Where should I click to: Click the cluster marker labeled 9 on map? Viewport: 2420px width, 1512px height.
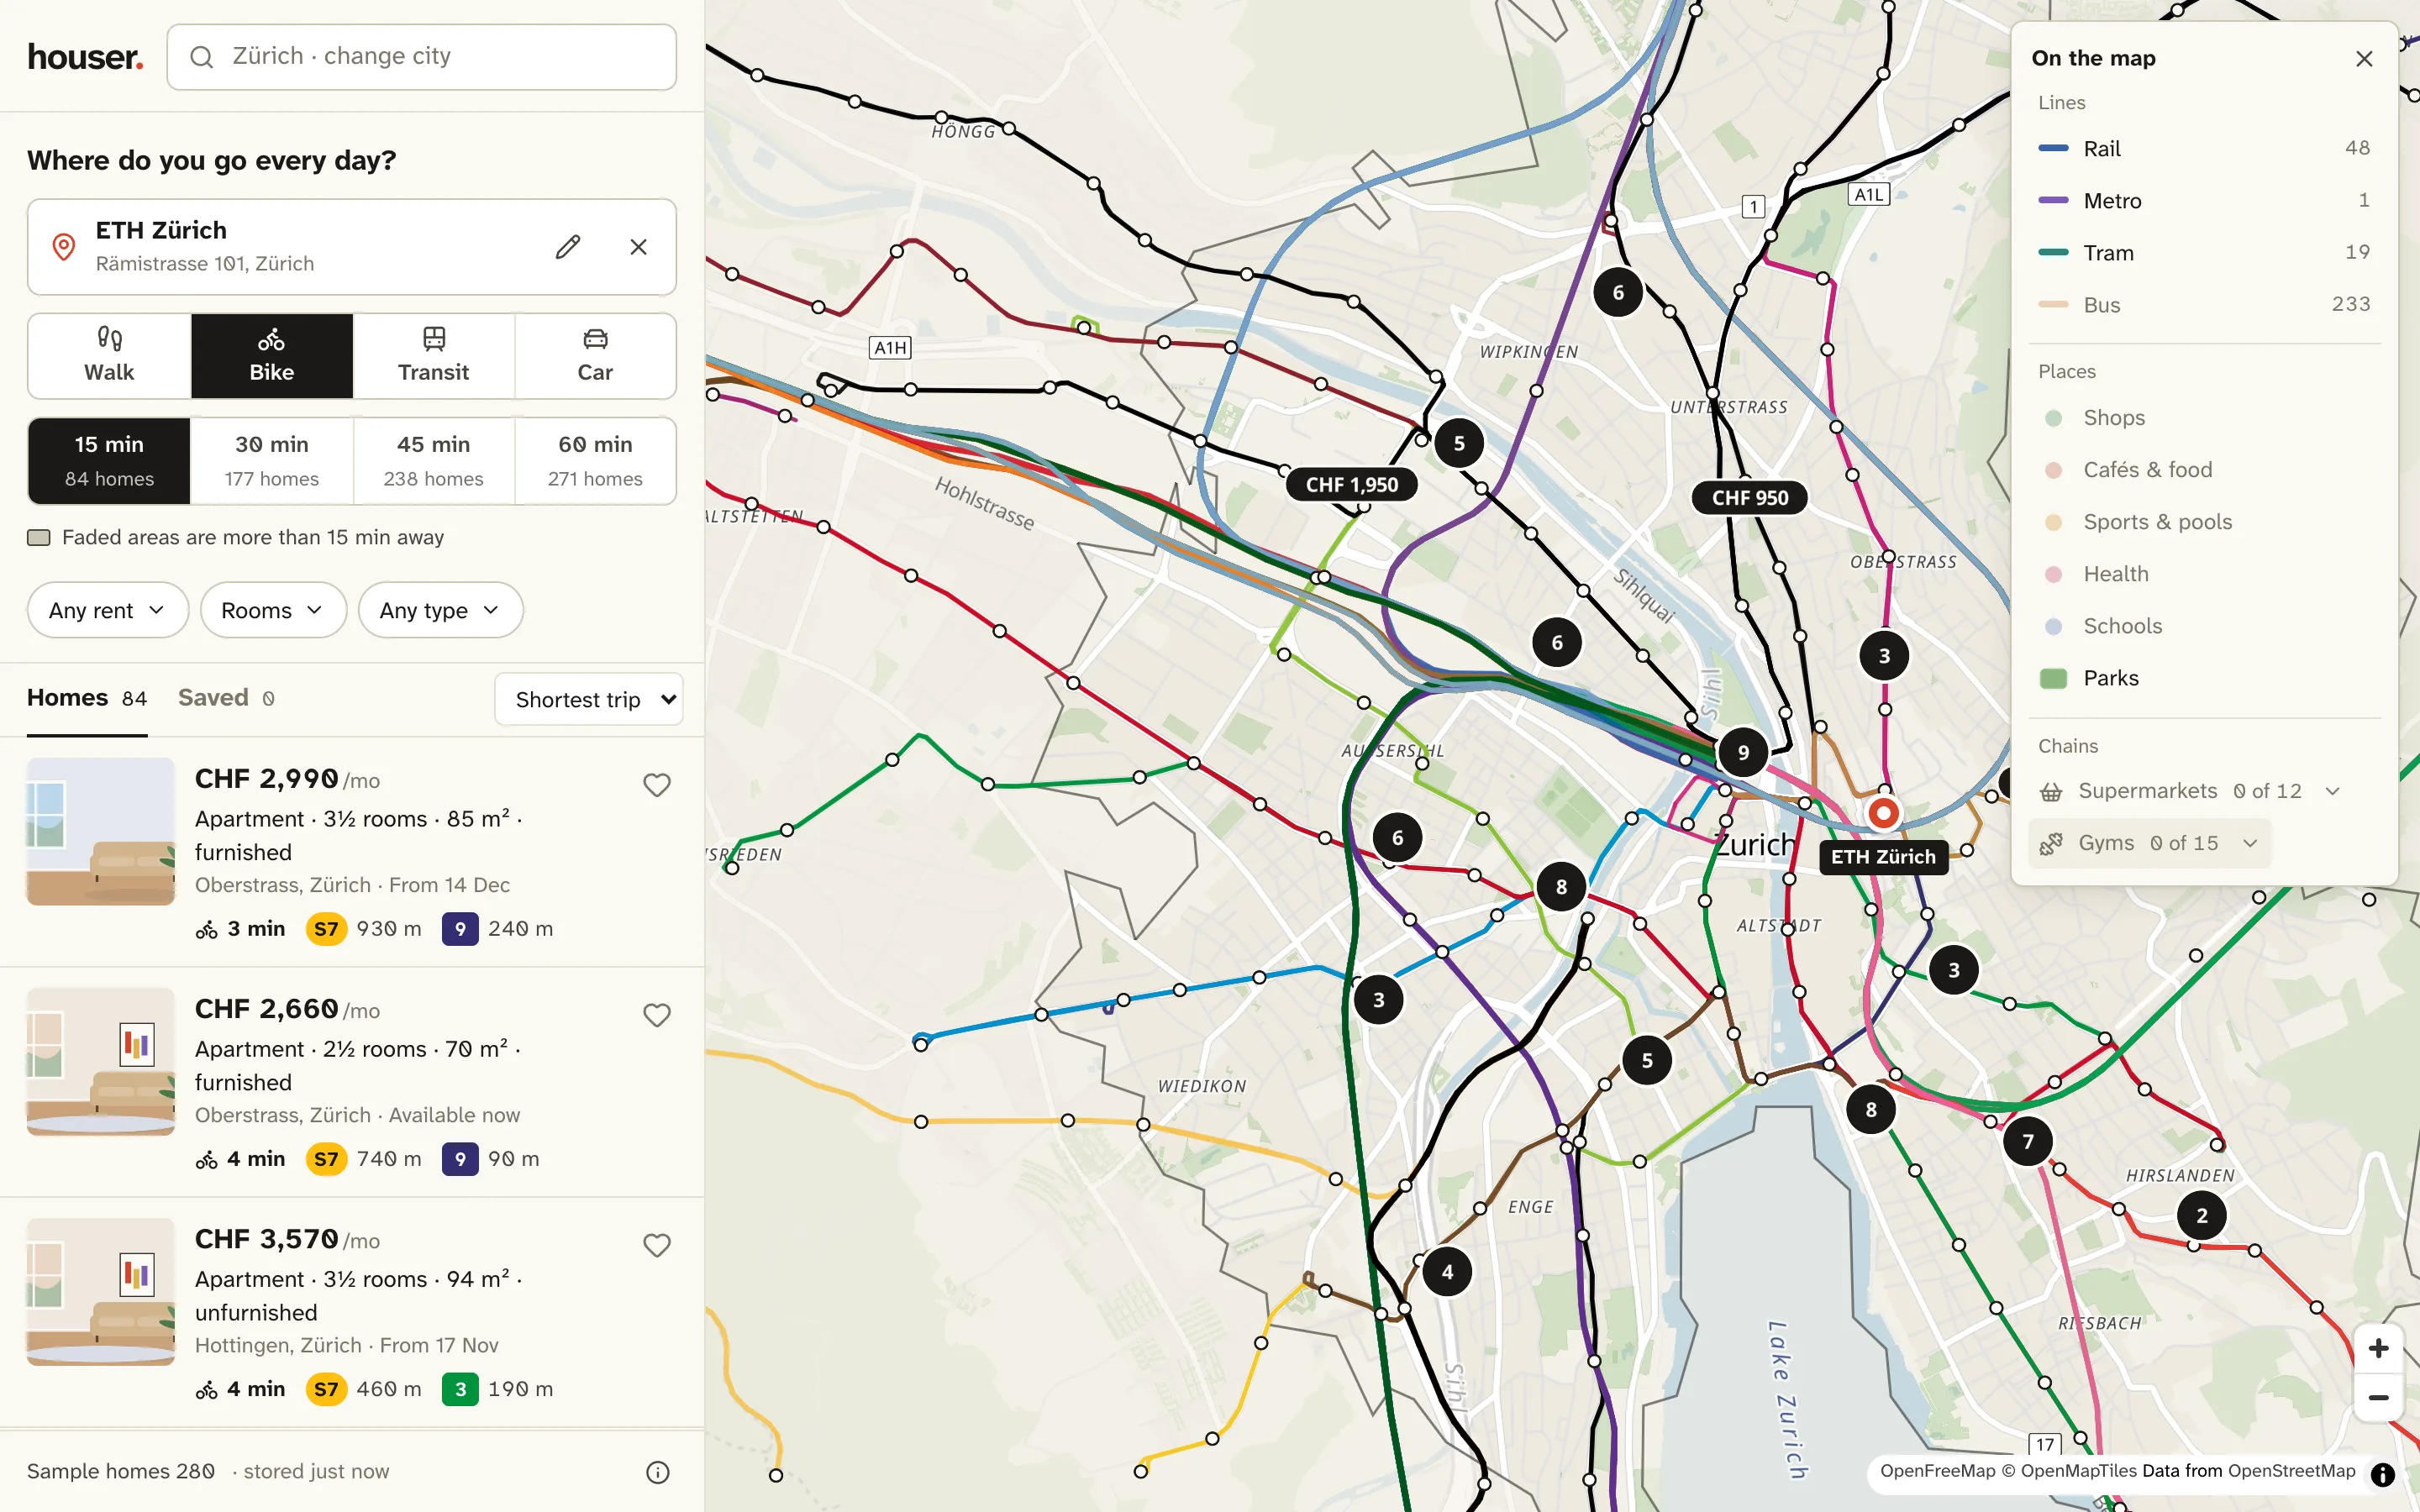point(1743,752)
